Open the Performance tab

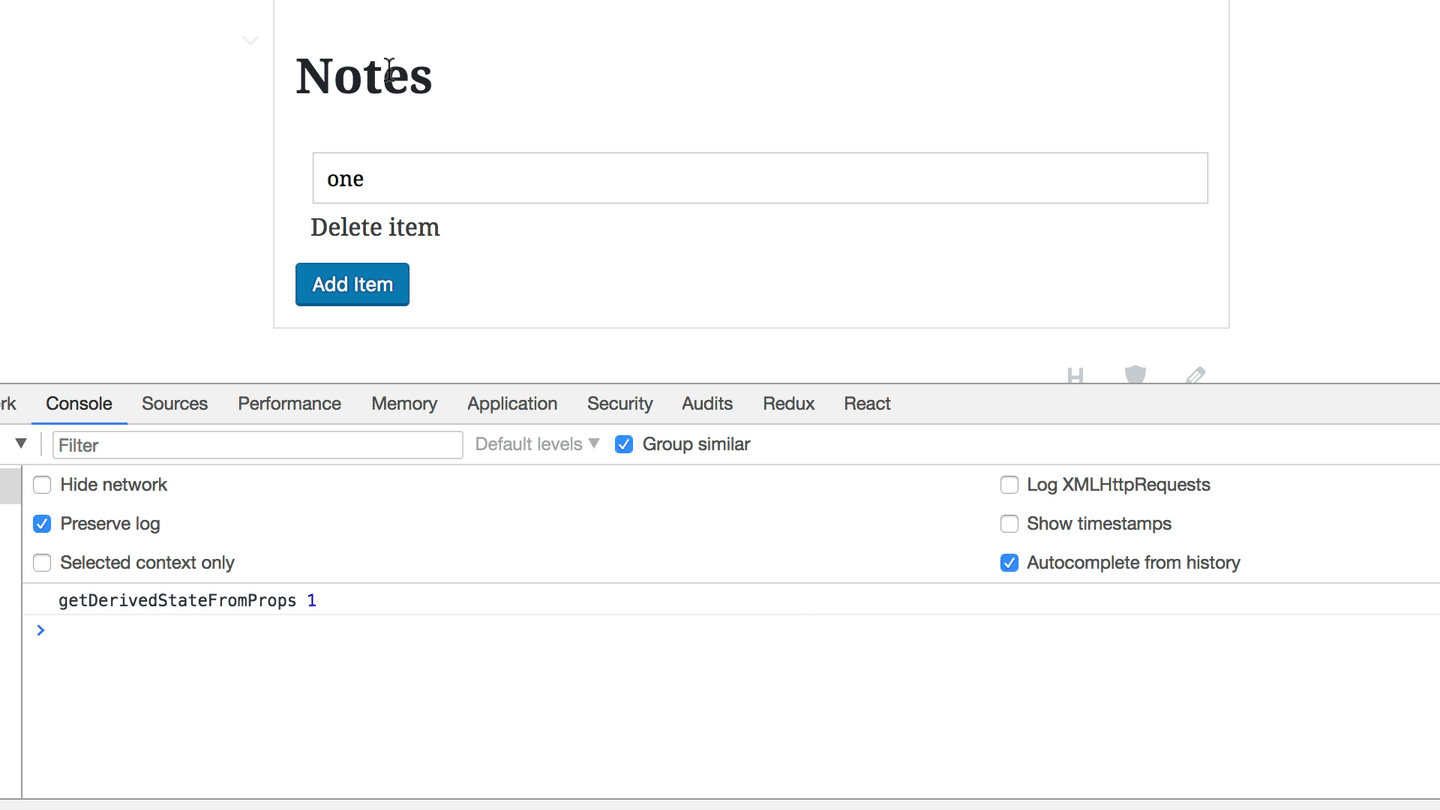[x=289, y=404]
